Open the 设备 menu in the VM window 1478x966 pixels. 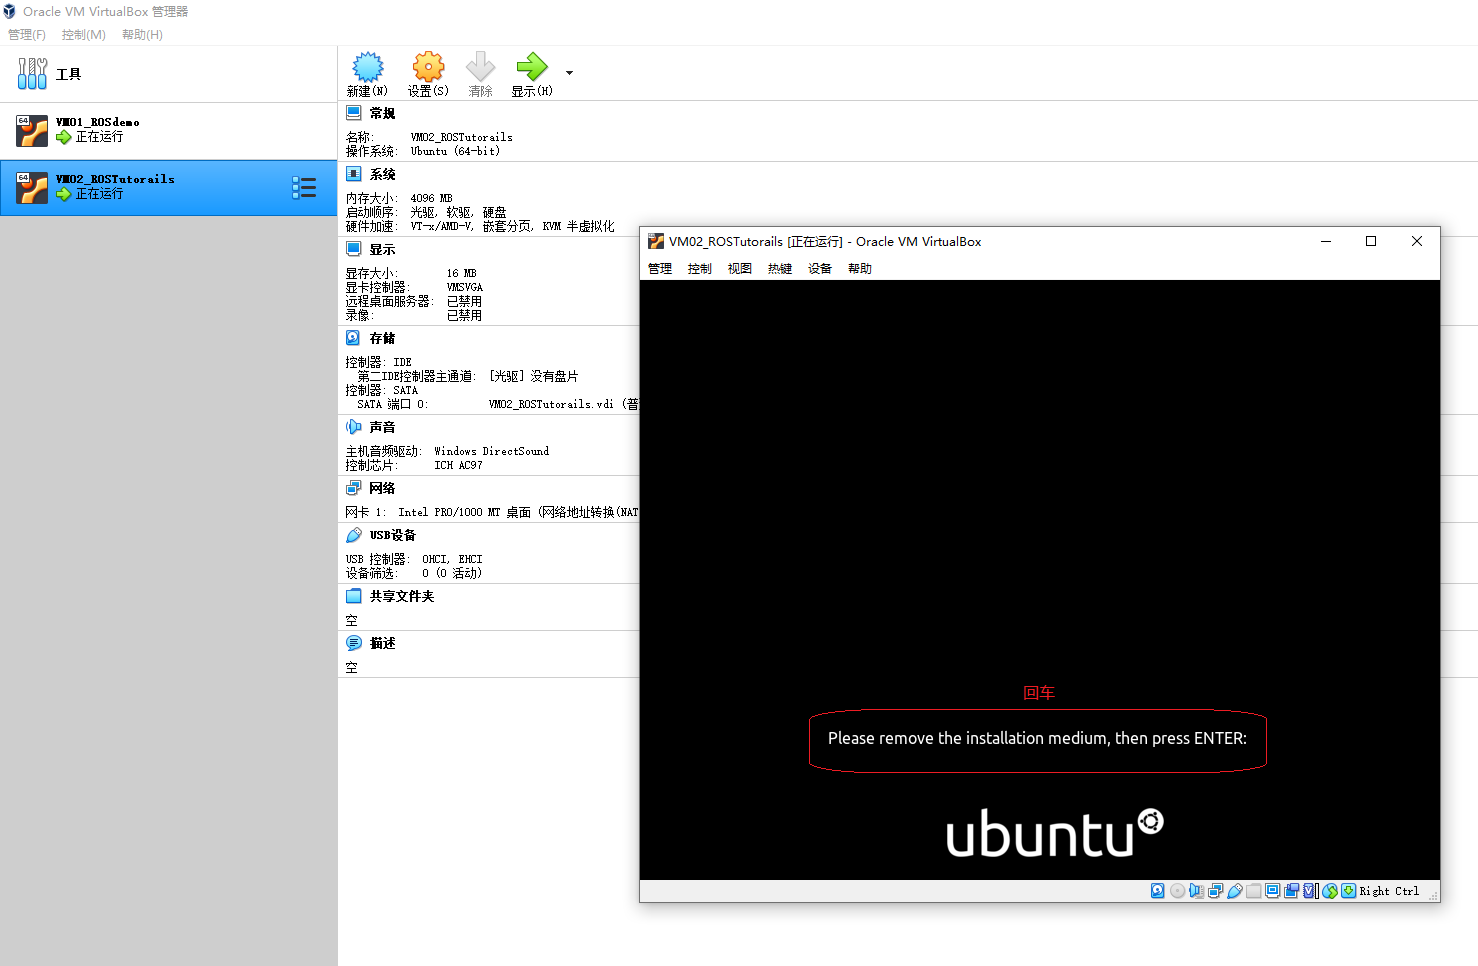819,268
